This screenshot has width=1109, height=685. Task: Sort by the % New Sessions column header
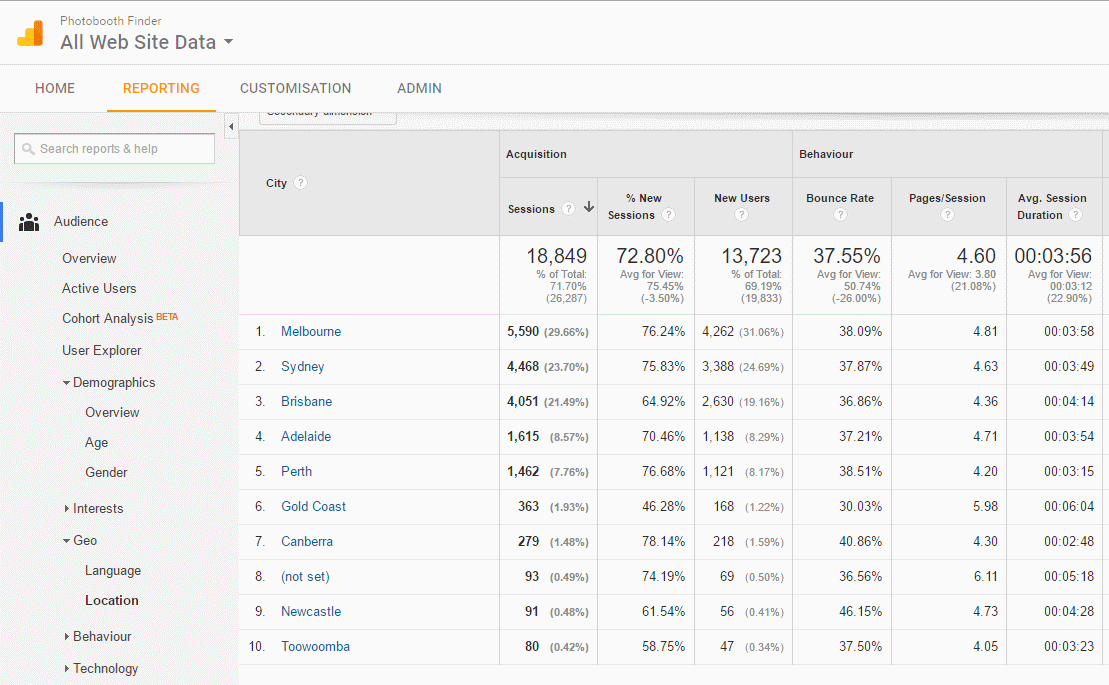pos(635,206)
